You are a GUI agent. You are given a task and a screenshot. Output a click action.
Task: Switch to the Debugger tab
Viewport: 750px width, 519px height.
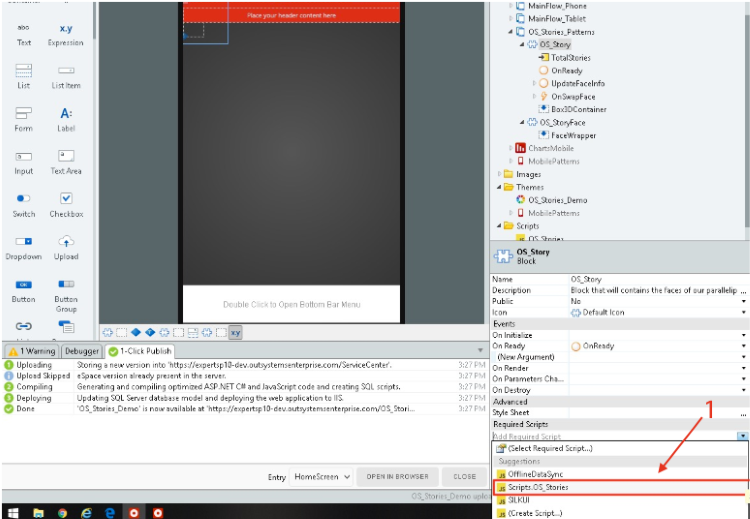(82, 351)
